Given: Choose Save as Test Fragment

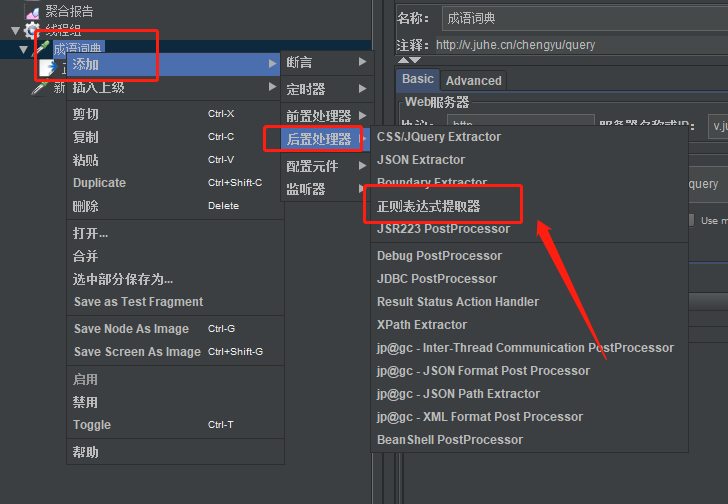Looking at the screenshot, I should [x=176, y=302].
